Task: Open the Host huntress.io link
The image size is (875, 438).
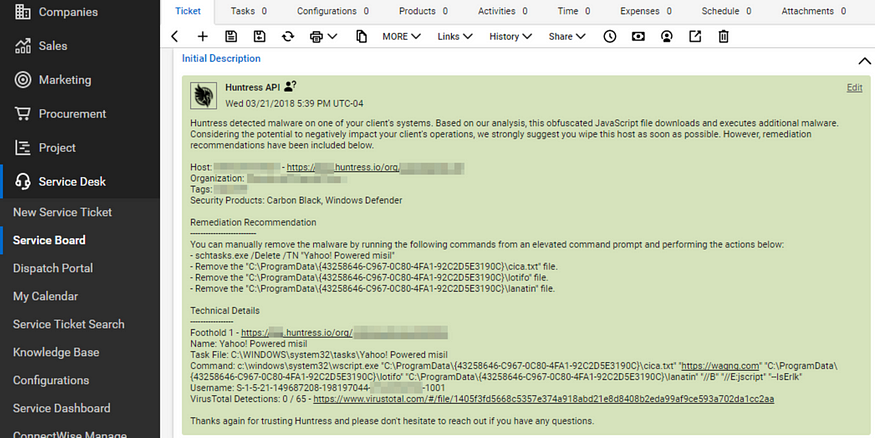Action: (x=376, y=167)
